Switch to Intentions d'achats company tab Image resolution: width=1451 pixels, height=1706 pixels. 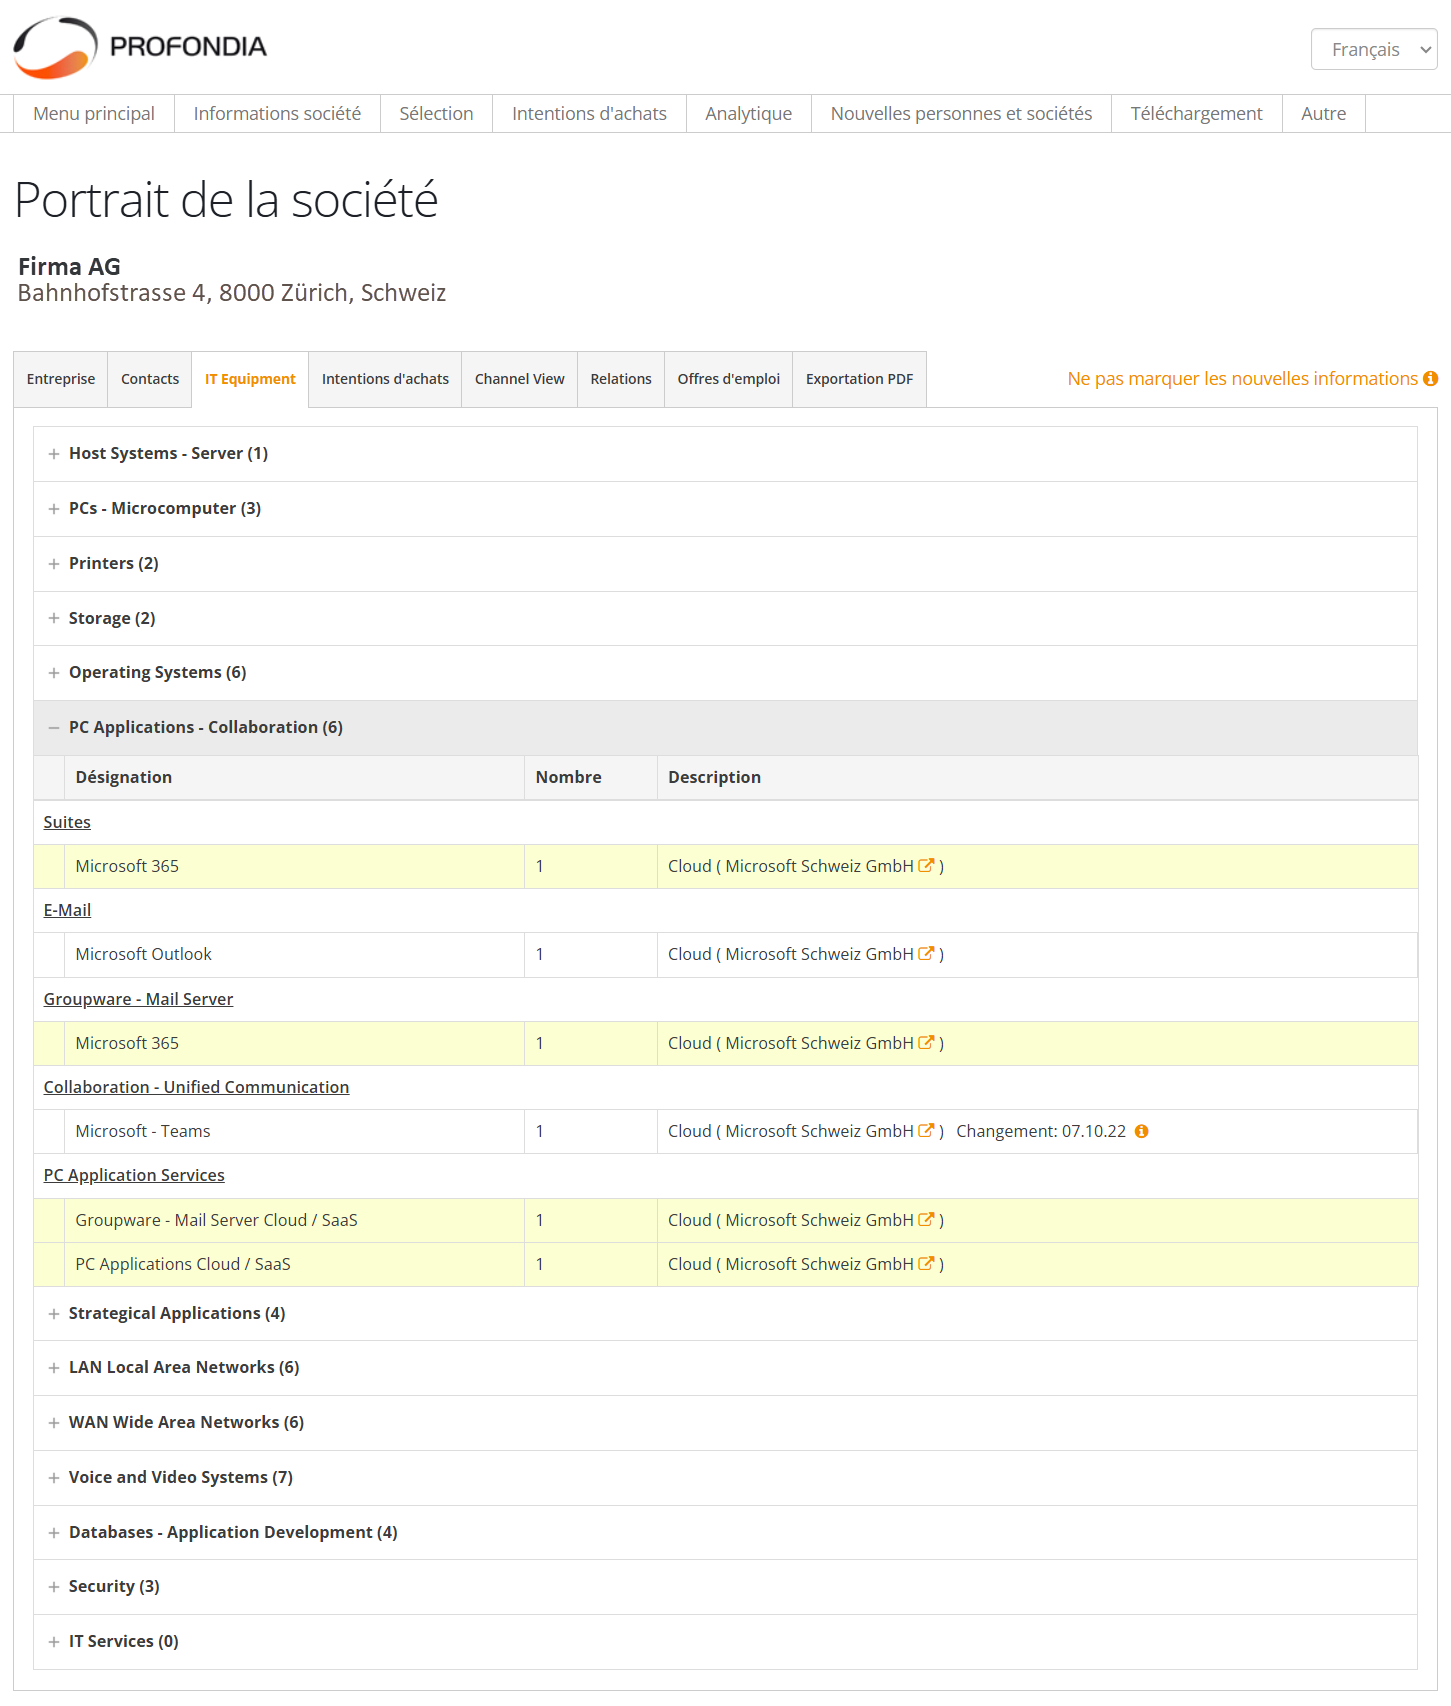(x=385, y=379)
